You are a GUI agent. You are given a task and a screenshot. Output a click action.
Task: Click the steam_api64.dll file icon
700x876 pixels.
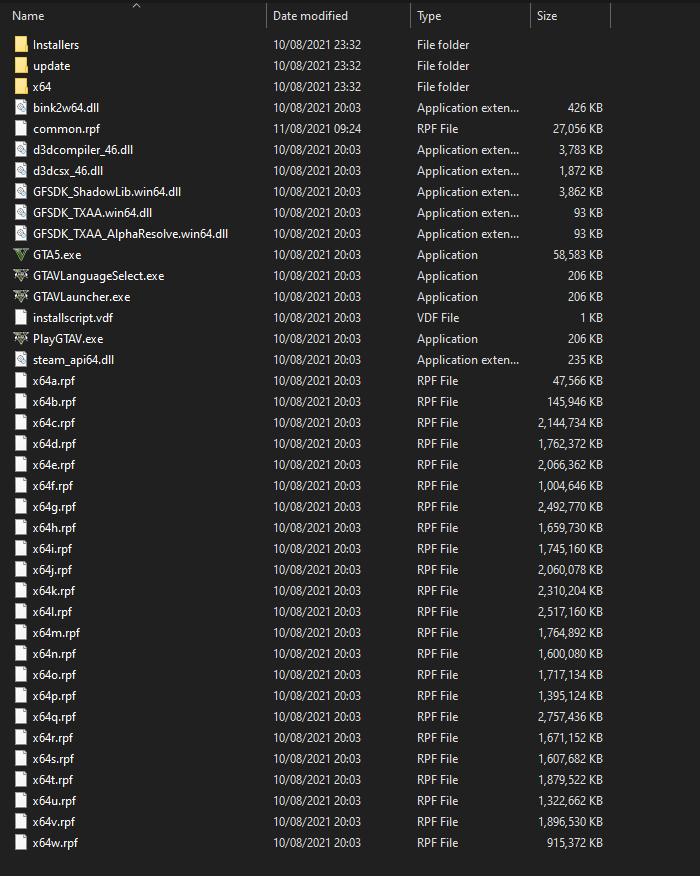tap(21, 360)
